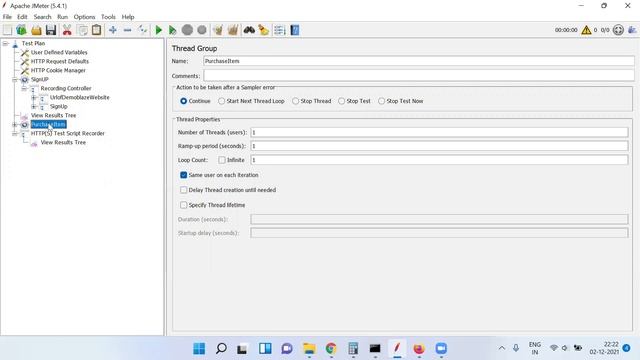Click Start no pauses icon
640x360 pixels.
point(172,30)
